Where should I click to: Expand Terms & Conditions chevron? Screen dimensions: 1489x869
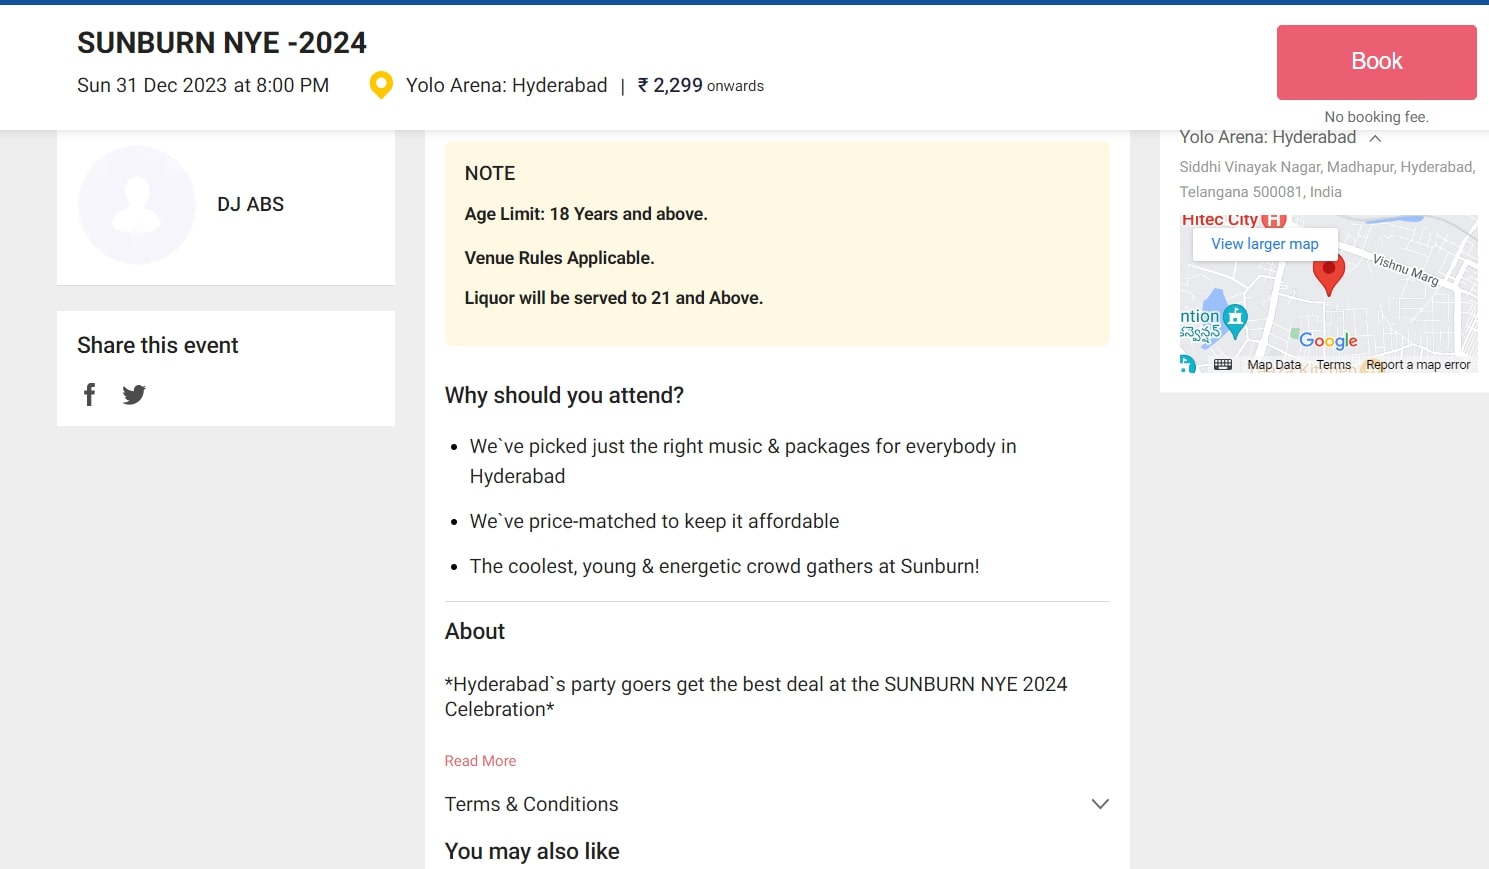click(x=1100, y=804)
